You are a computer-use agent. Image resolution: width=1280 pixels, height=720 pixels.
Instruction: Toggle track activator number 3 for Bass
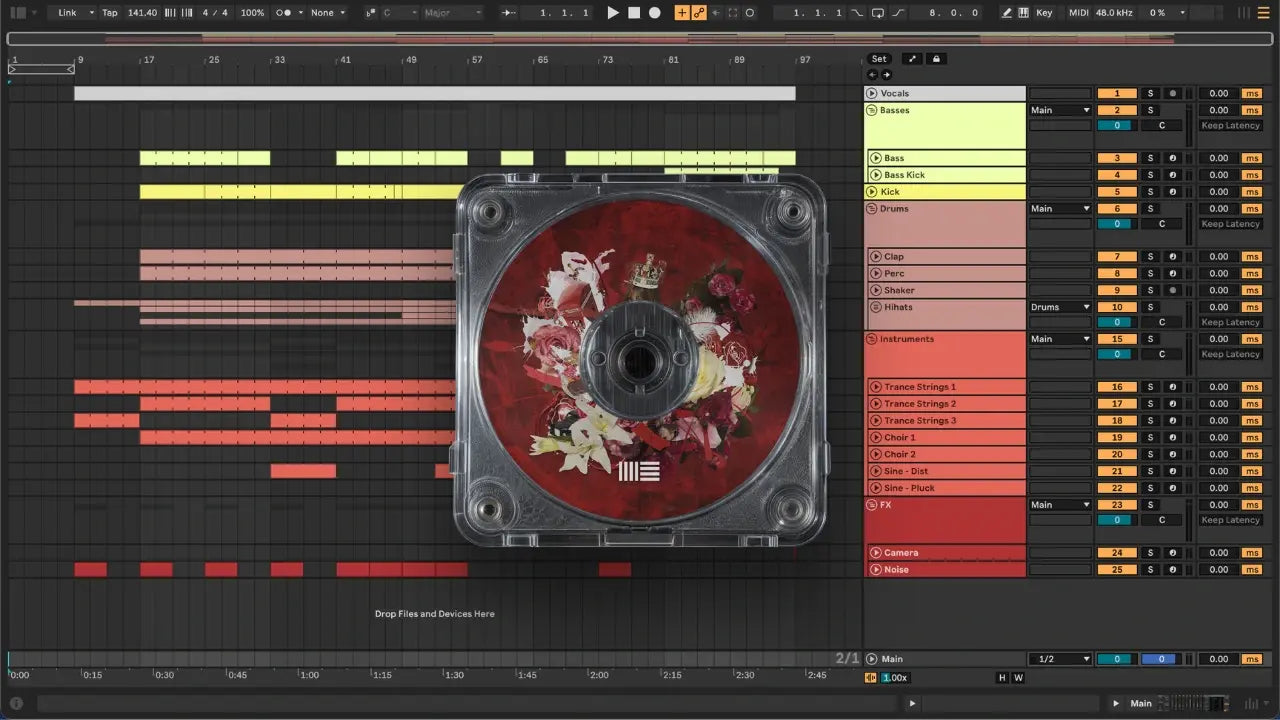[x=1117, y=158]
